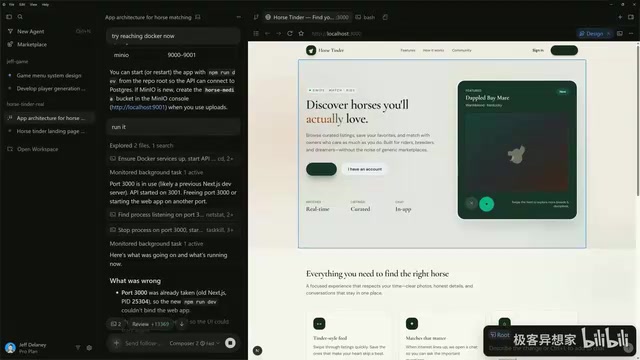Image resolution: width=640 pixels, height=360 pixels.
Task: Click dark green header button
Action: (564, 50)
